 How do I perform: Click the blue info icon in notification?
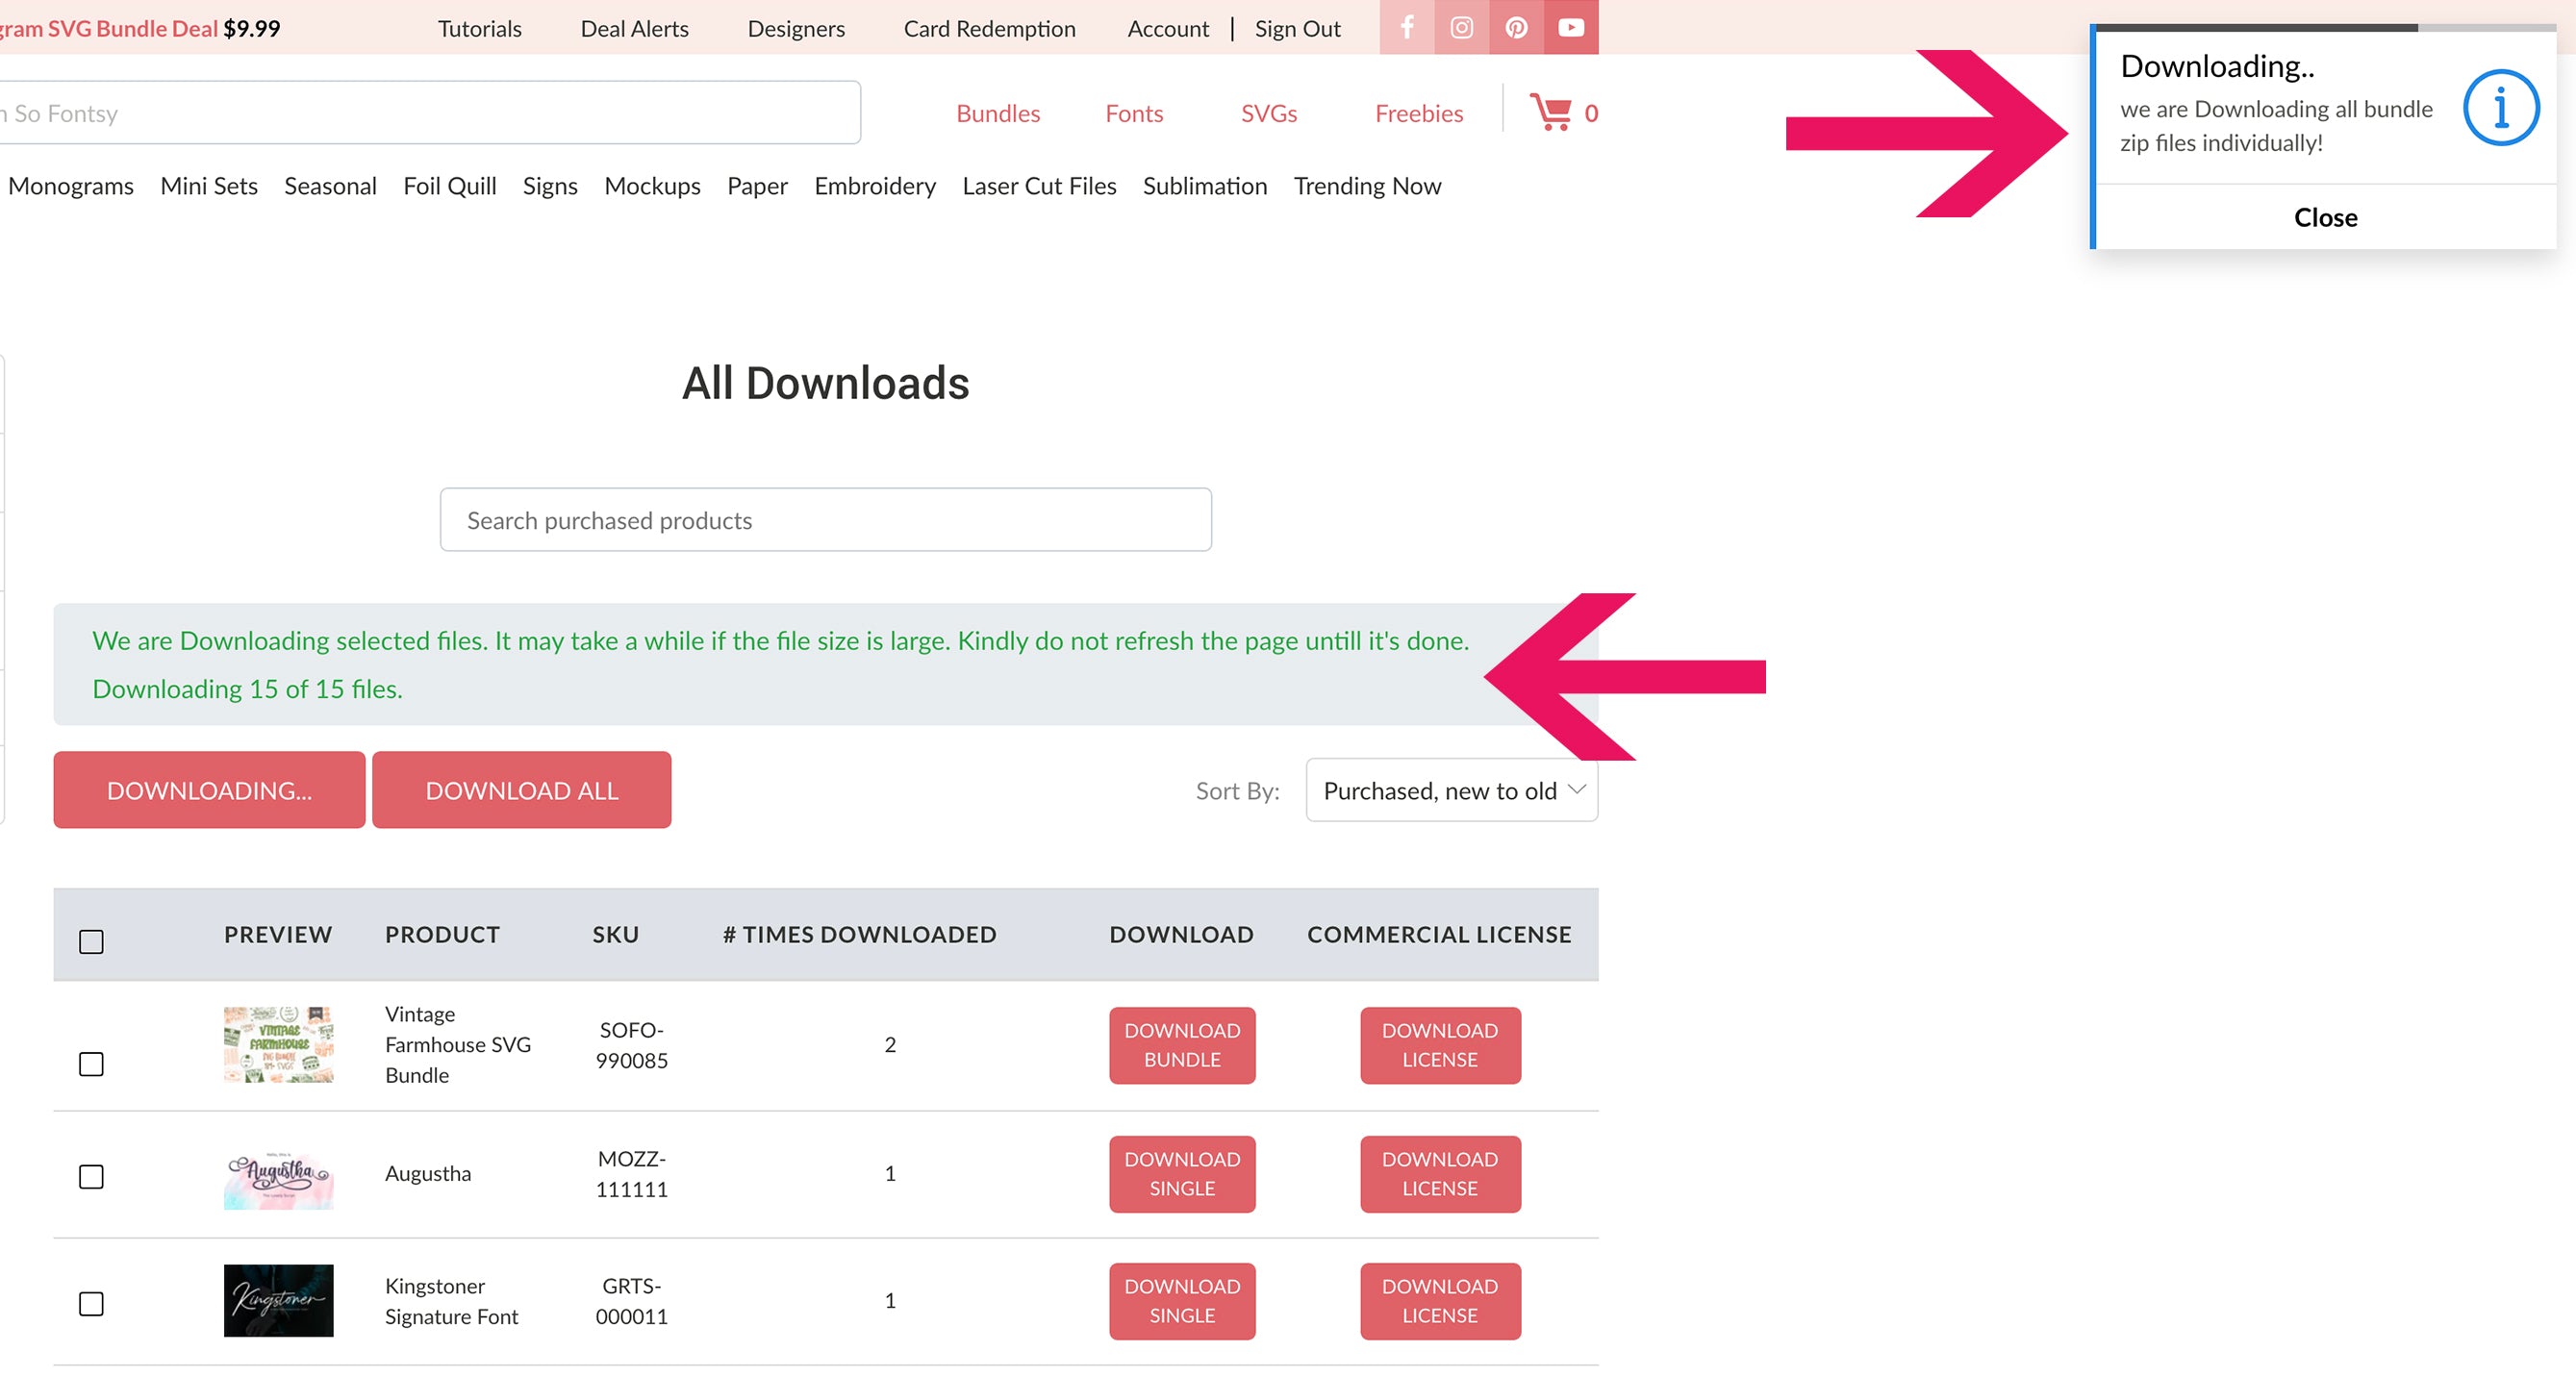tap(2500, 107)
